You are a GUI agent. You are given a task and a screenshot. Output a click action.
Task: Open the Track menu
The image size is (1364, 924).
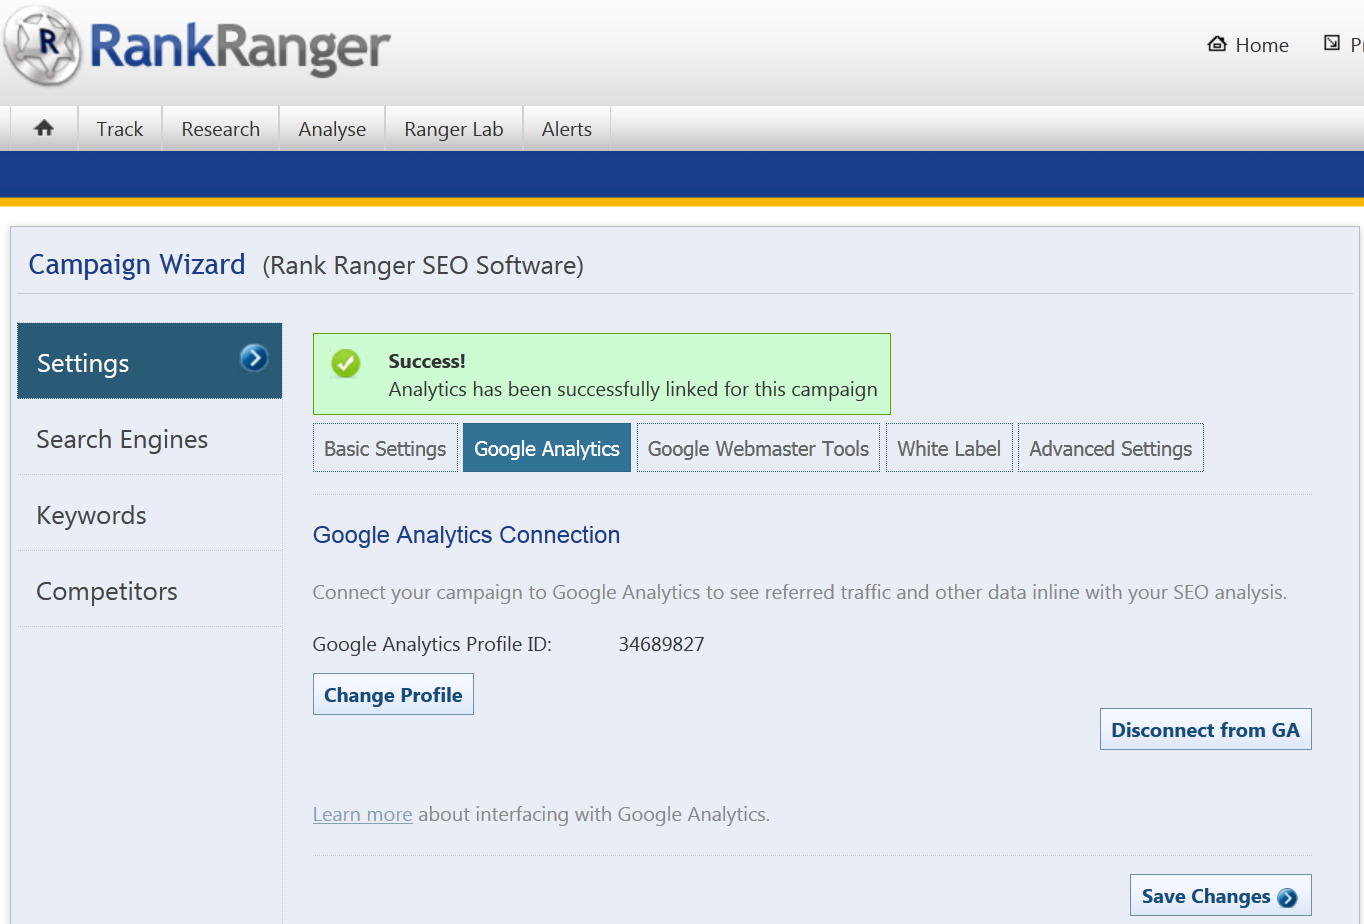tap(120, 129)
